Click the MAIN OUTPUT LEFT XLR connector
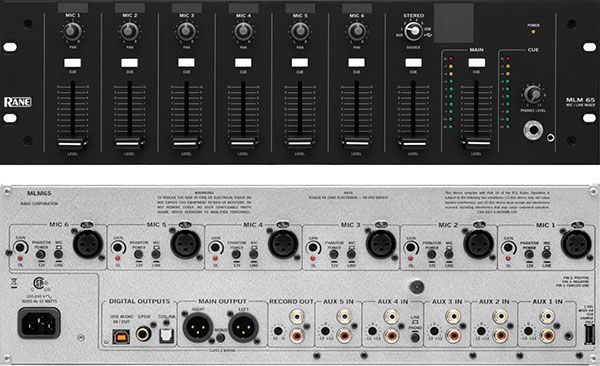This screenshot has height=366, width=600. pos(243,327)
